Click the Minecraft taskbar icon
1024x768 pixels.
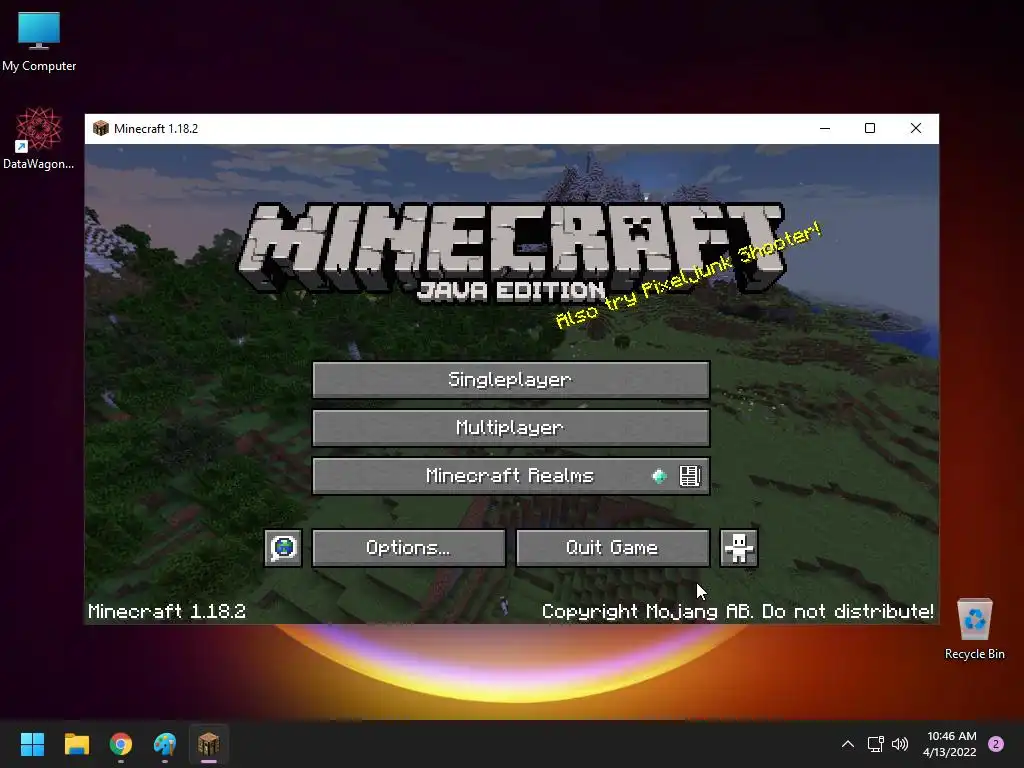pos(209,744)
